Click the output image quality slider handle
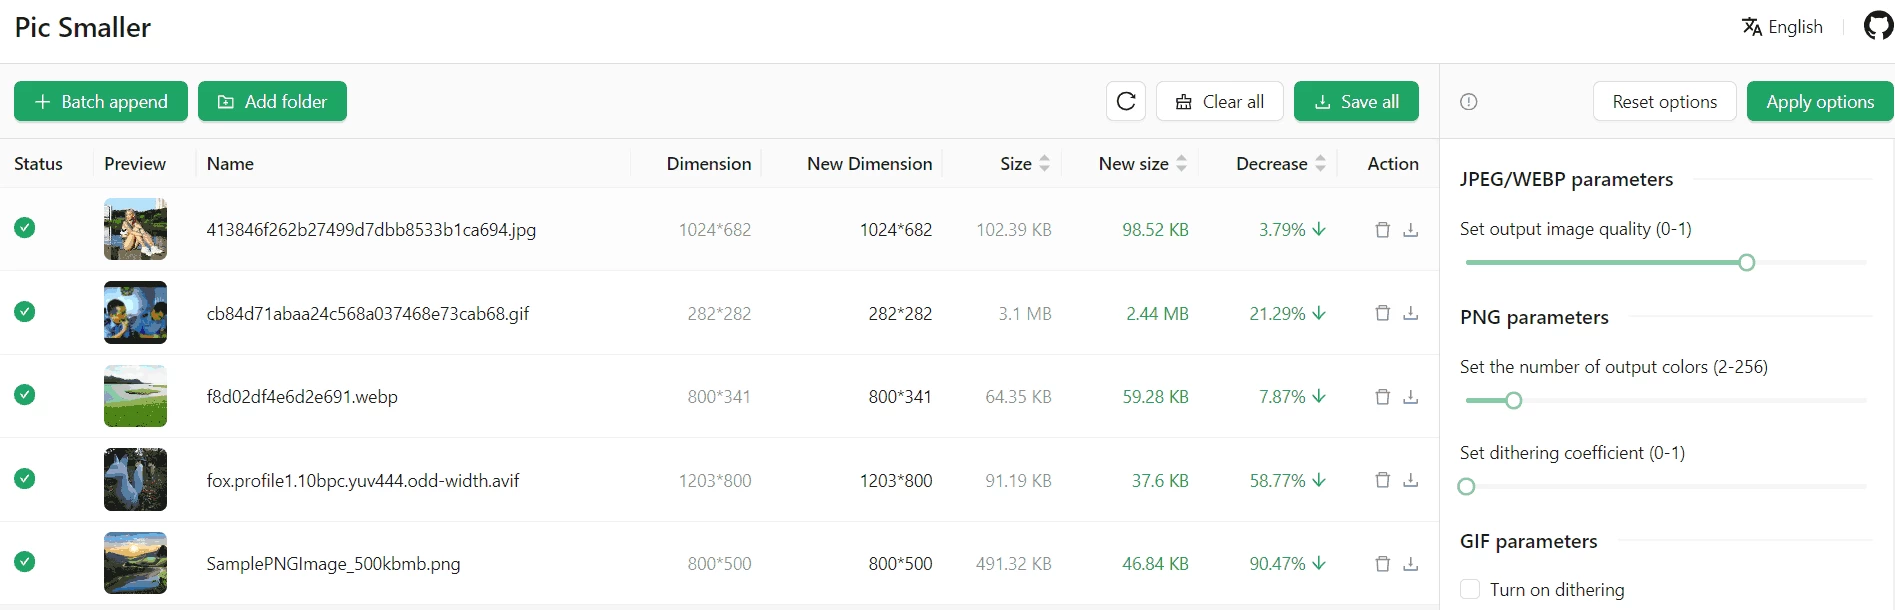This screenshot has width=1895, height=610. click(x=1746, y=263)
